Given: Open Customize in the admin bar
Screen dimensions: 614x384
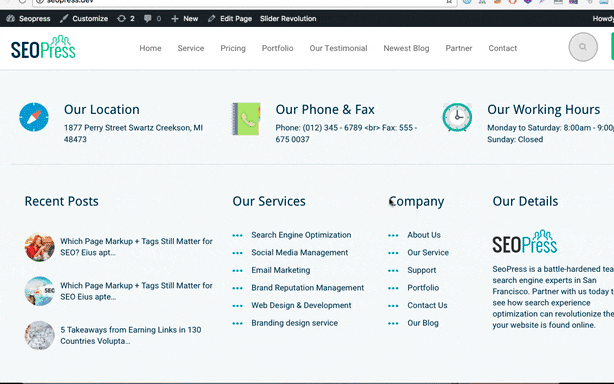Looking at the screenshot, I should coord(90,18).
